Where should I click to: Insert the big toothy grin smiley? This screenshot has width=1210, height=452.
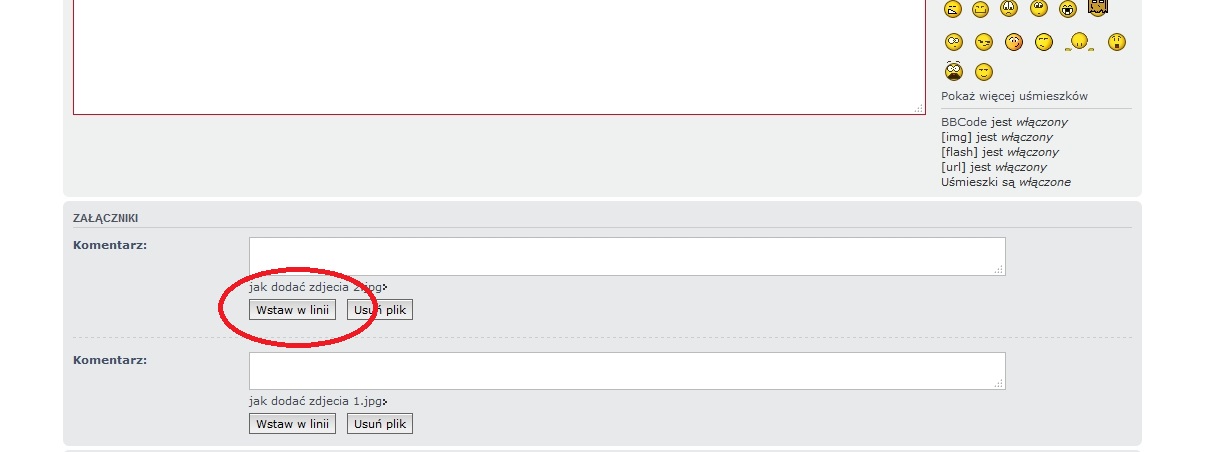[1068, 9]
